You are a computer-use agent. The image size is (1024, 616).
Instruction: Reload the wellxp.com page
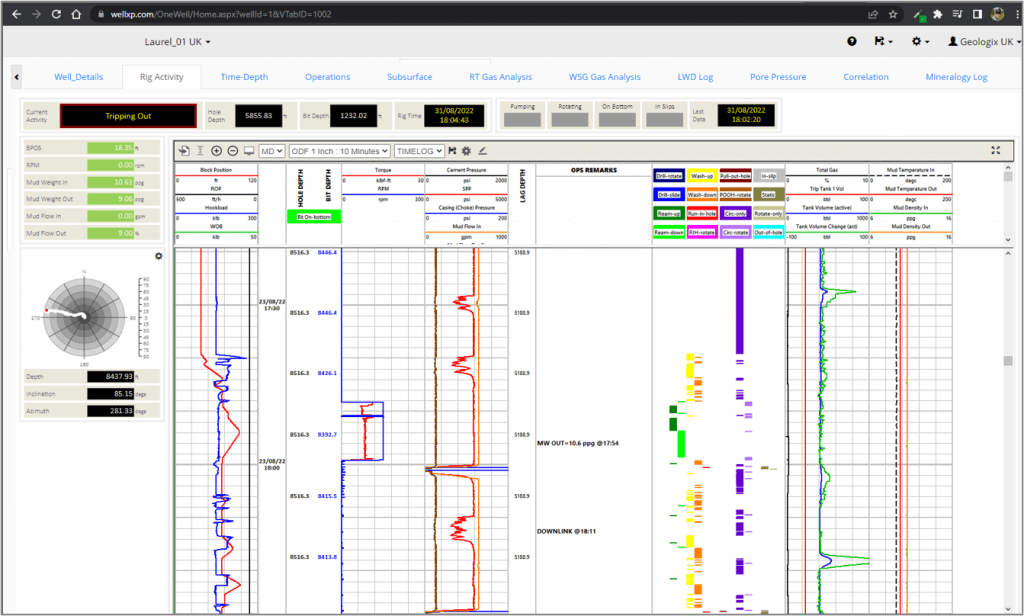[x=56, y=14]
